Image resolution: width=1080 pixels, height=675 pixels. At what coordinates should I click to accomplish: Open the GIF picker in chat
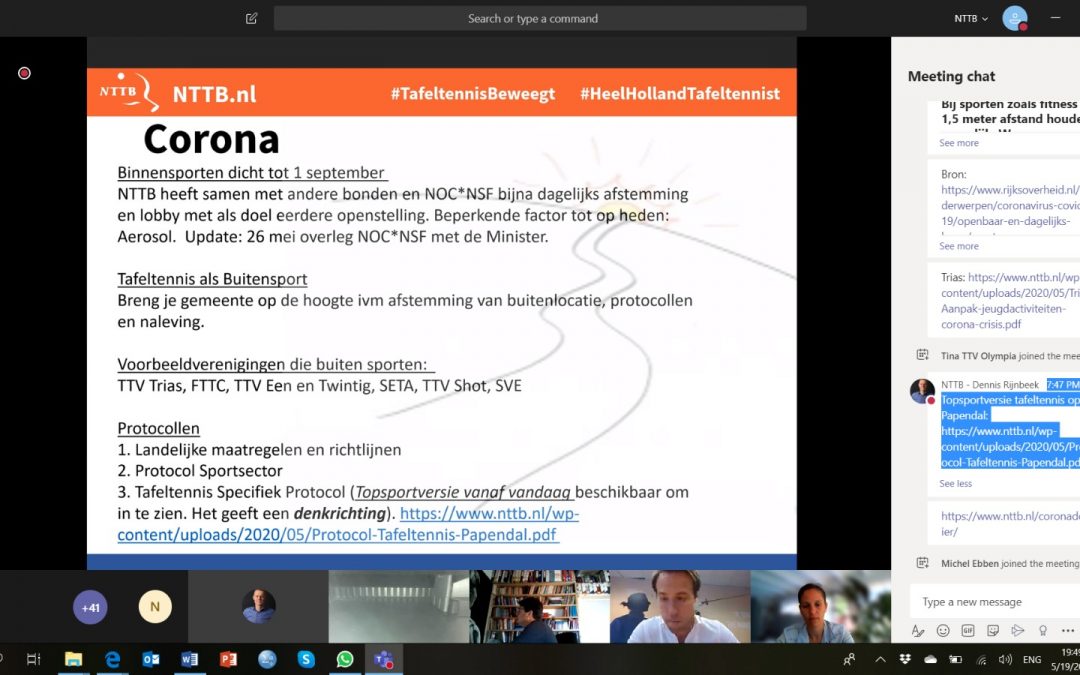pyautogui.click(x=968, y=630)
